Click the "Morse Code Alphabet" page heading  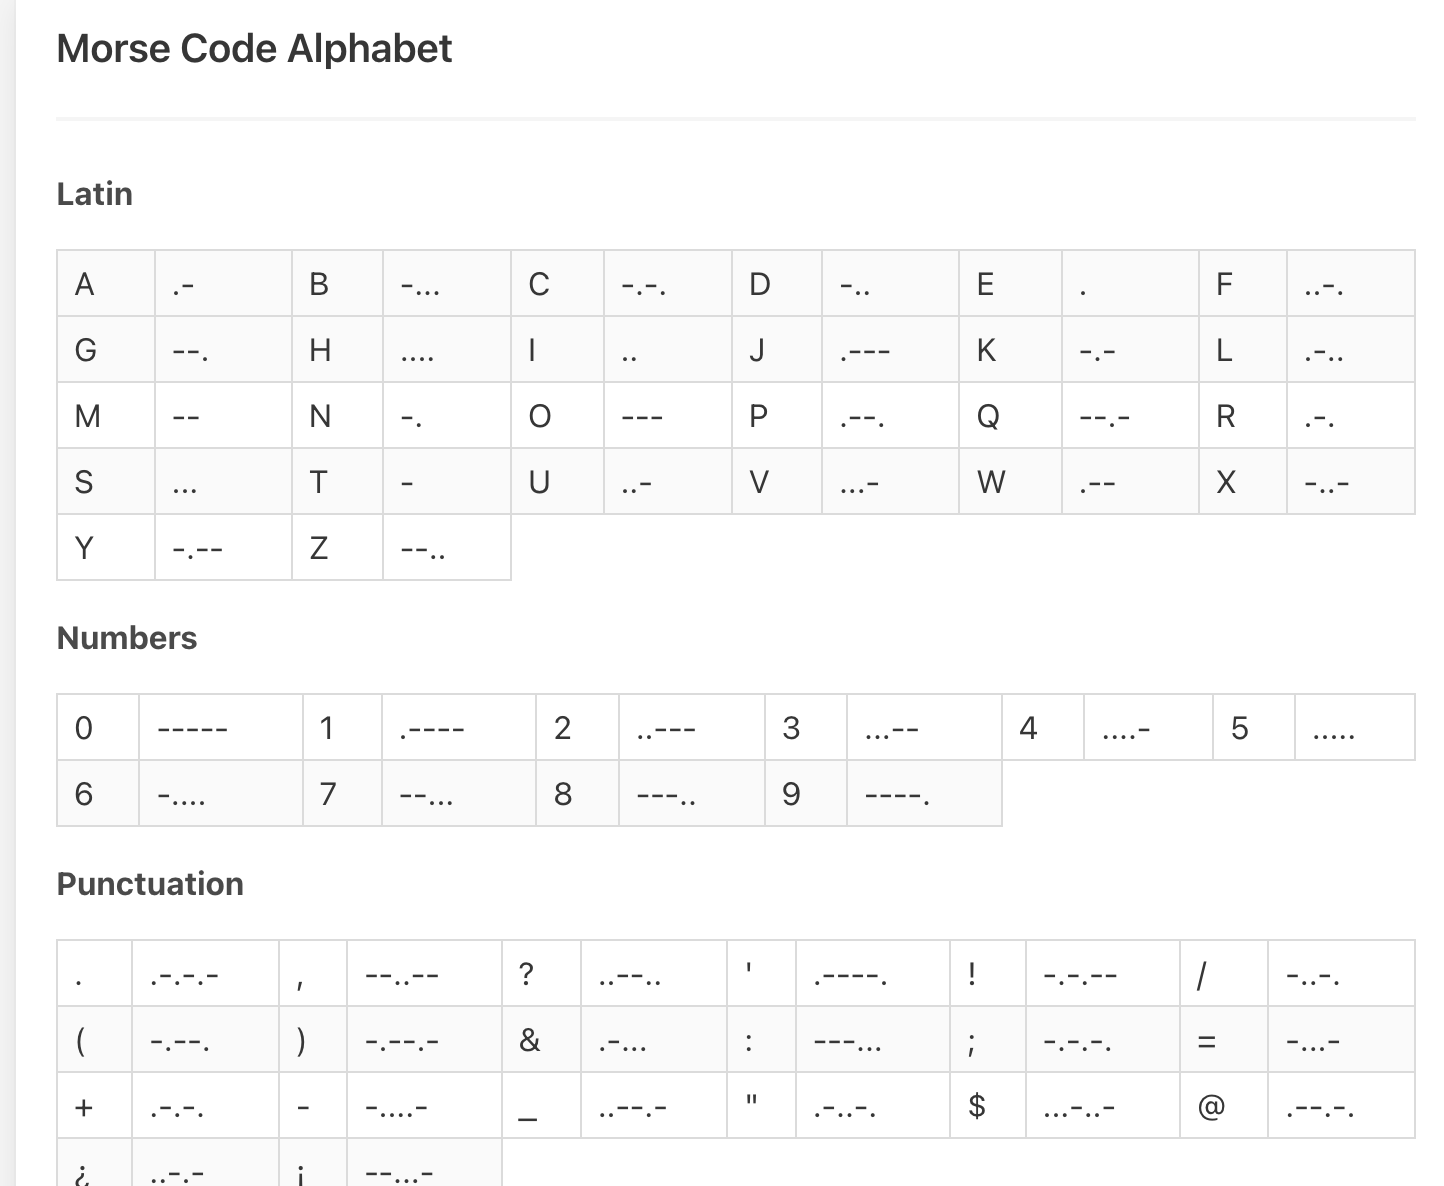[254, 49]
